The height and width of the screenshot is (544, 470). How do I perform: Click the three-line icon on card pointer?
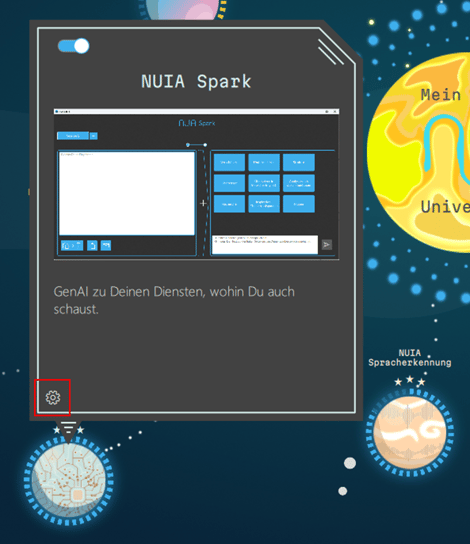(x=68, y=427)
